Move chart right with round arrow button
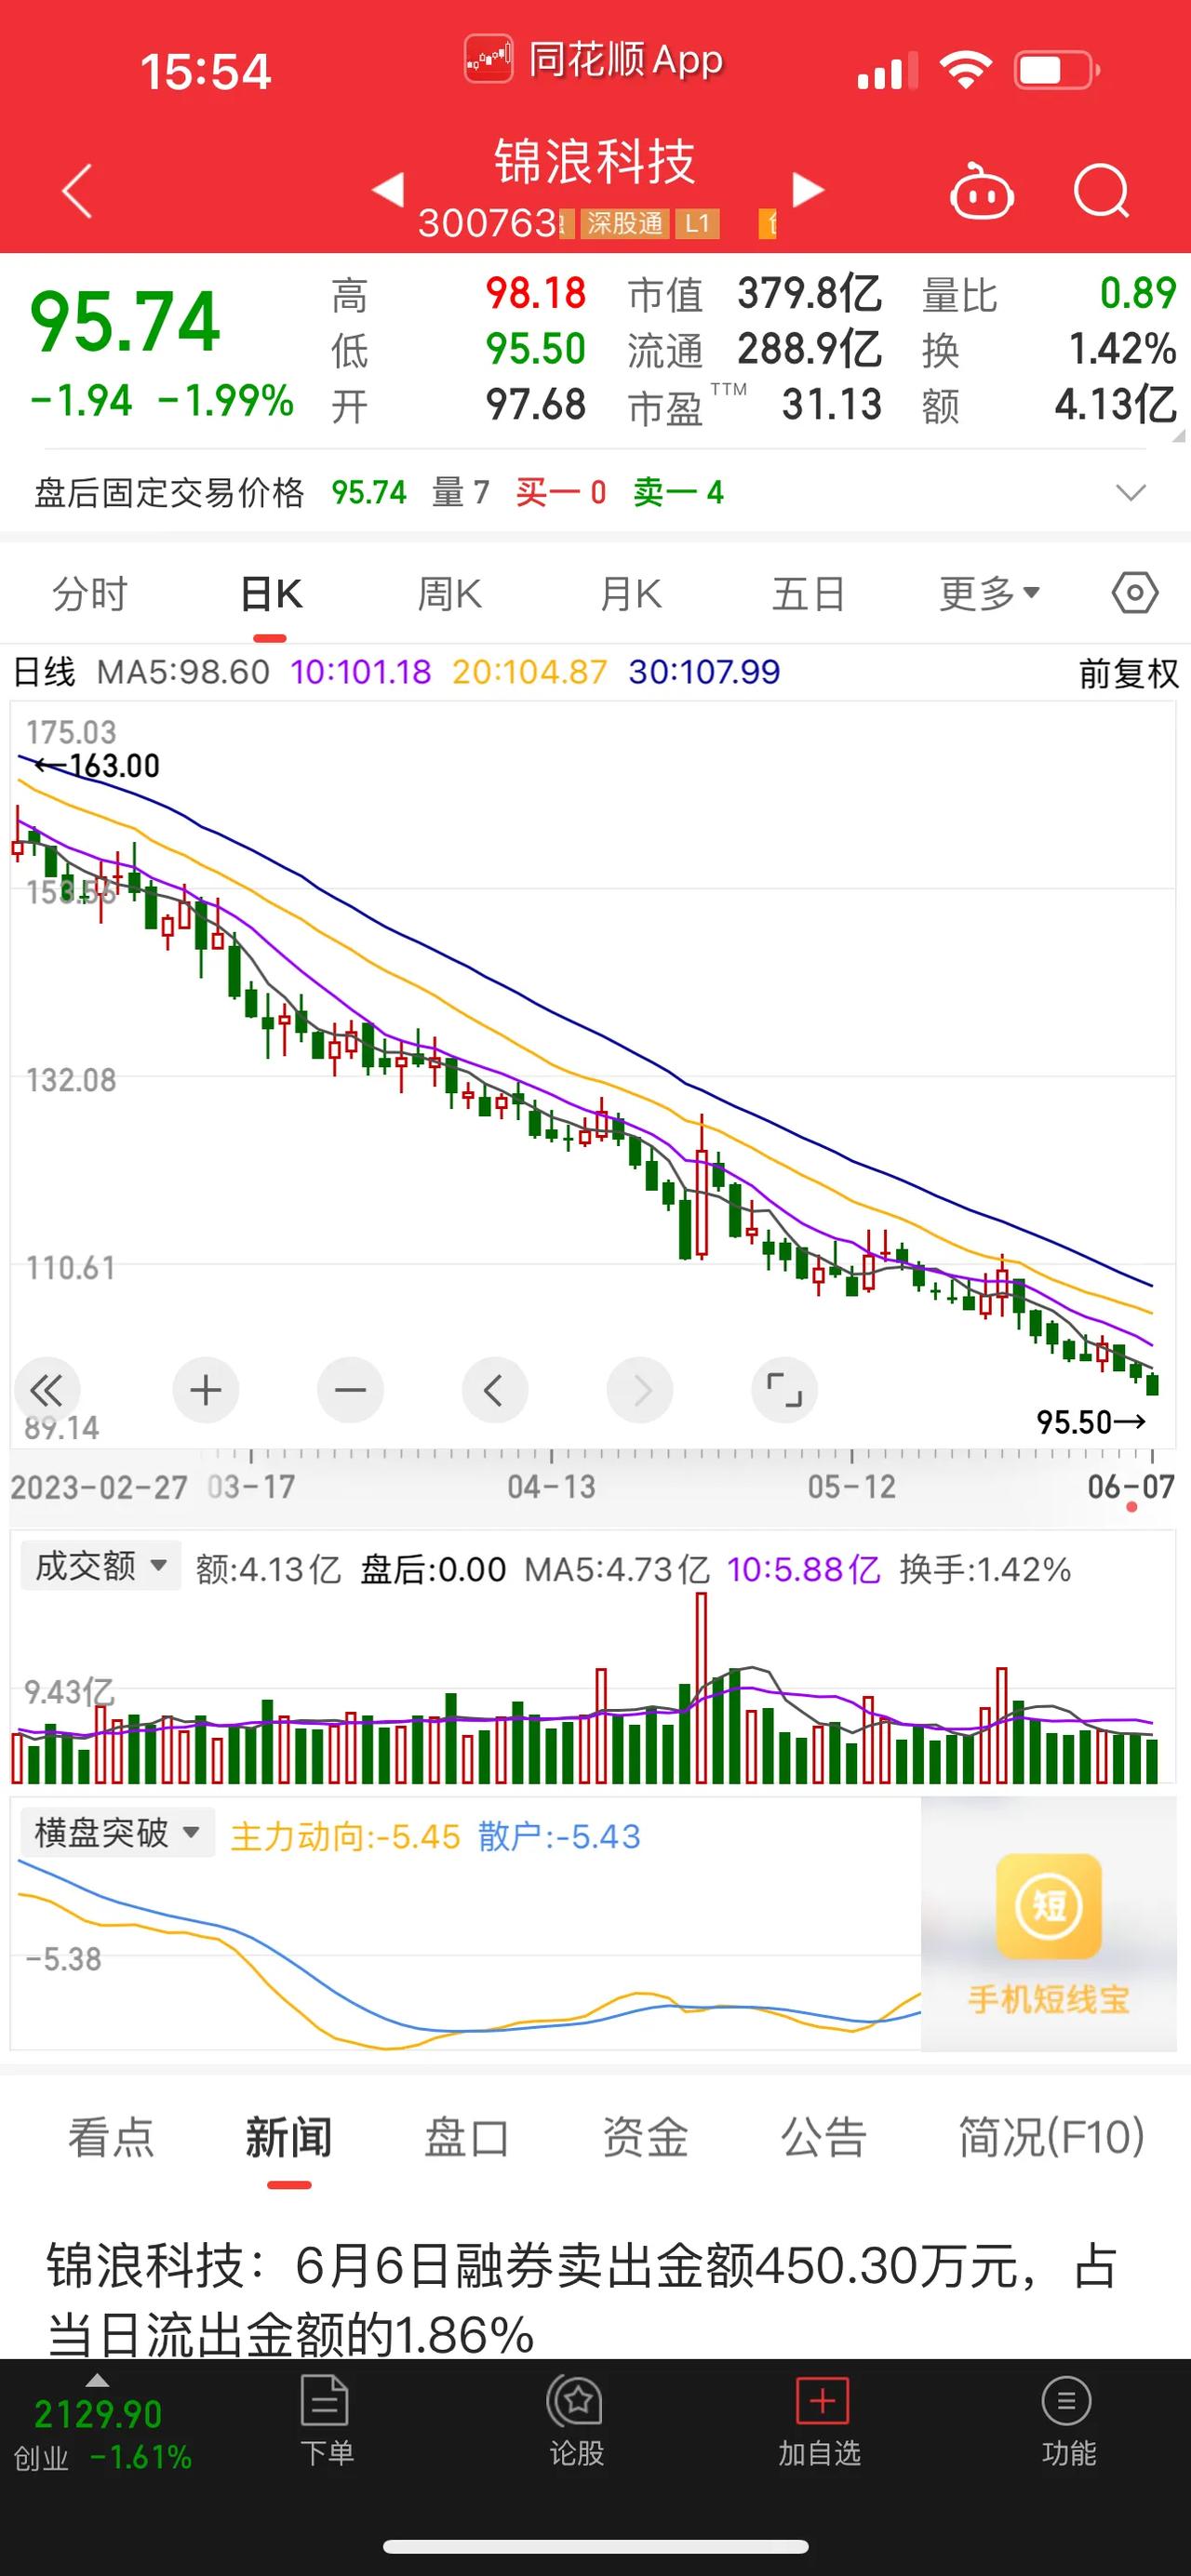 click(x=640, y=1390)
